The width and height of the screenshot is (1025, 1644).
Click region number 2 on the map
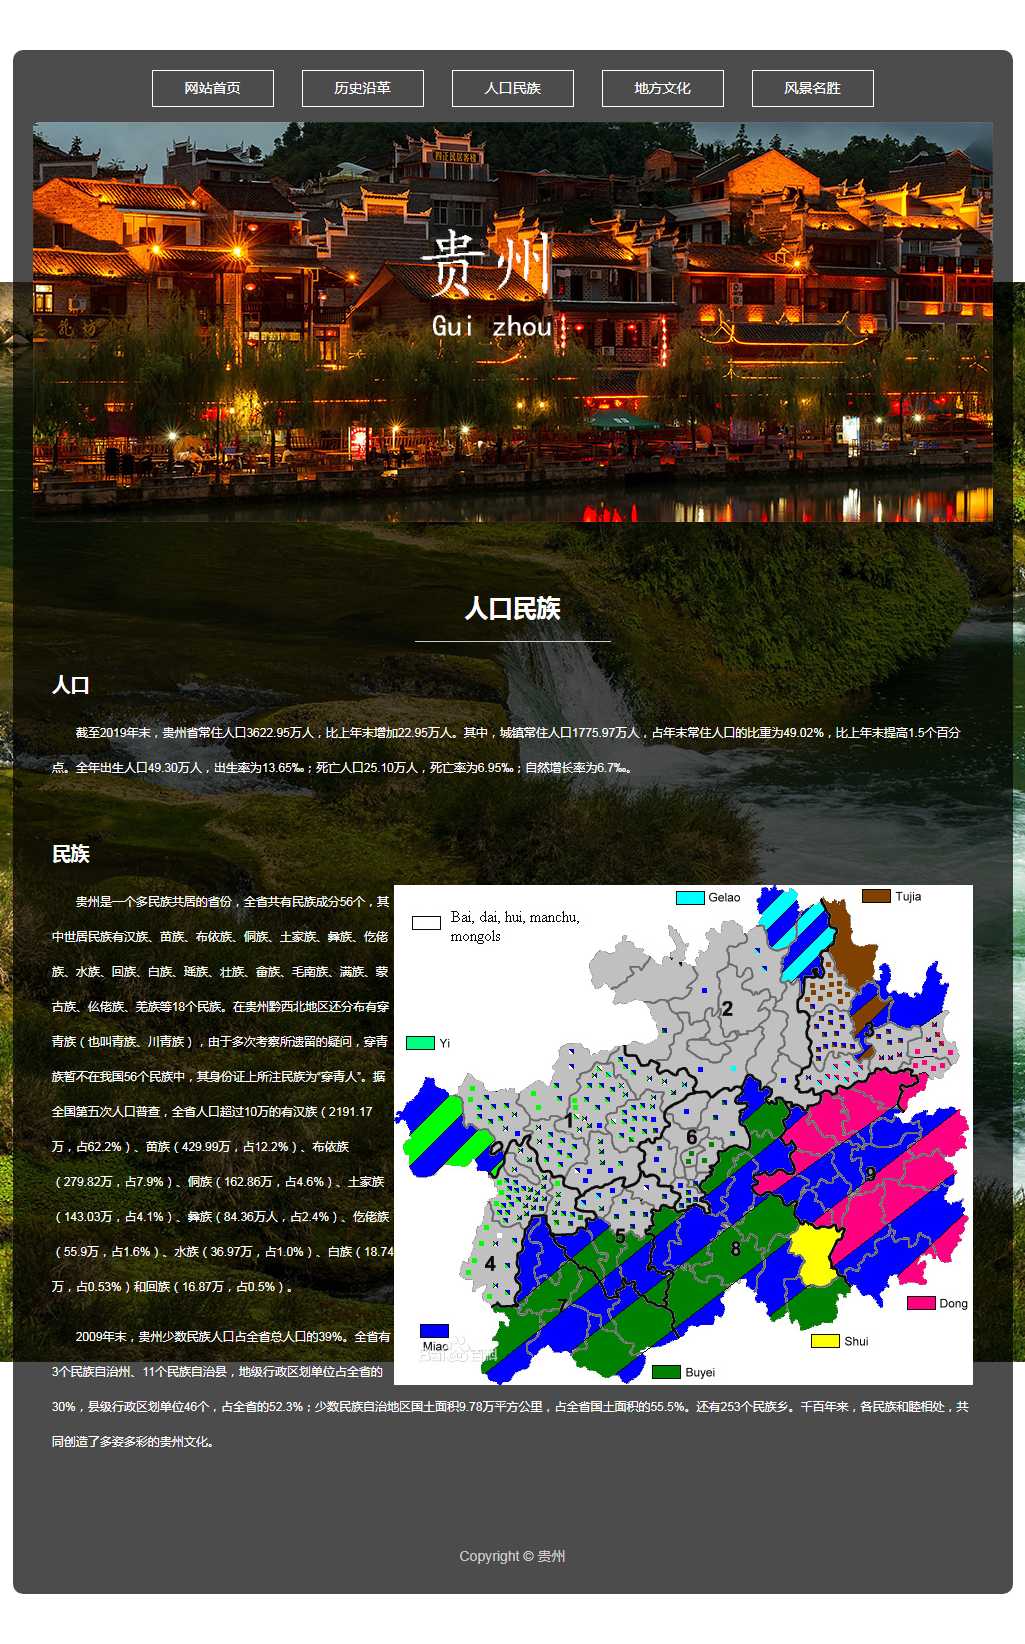click(728, 1009)
